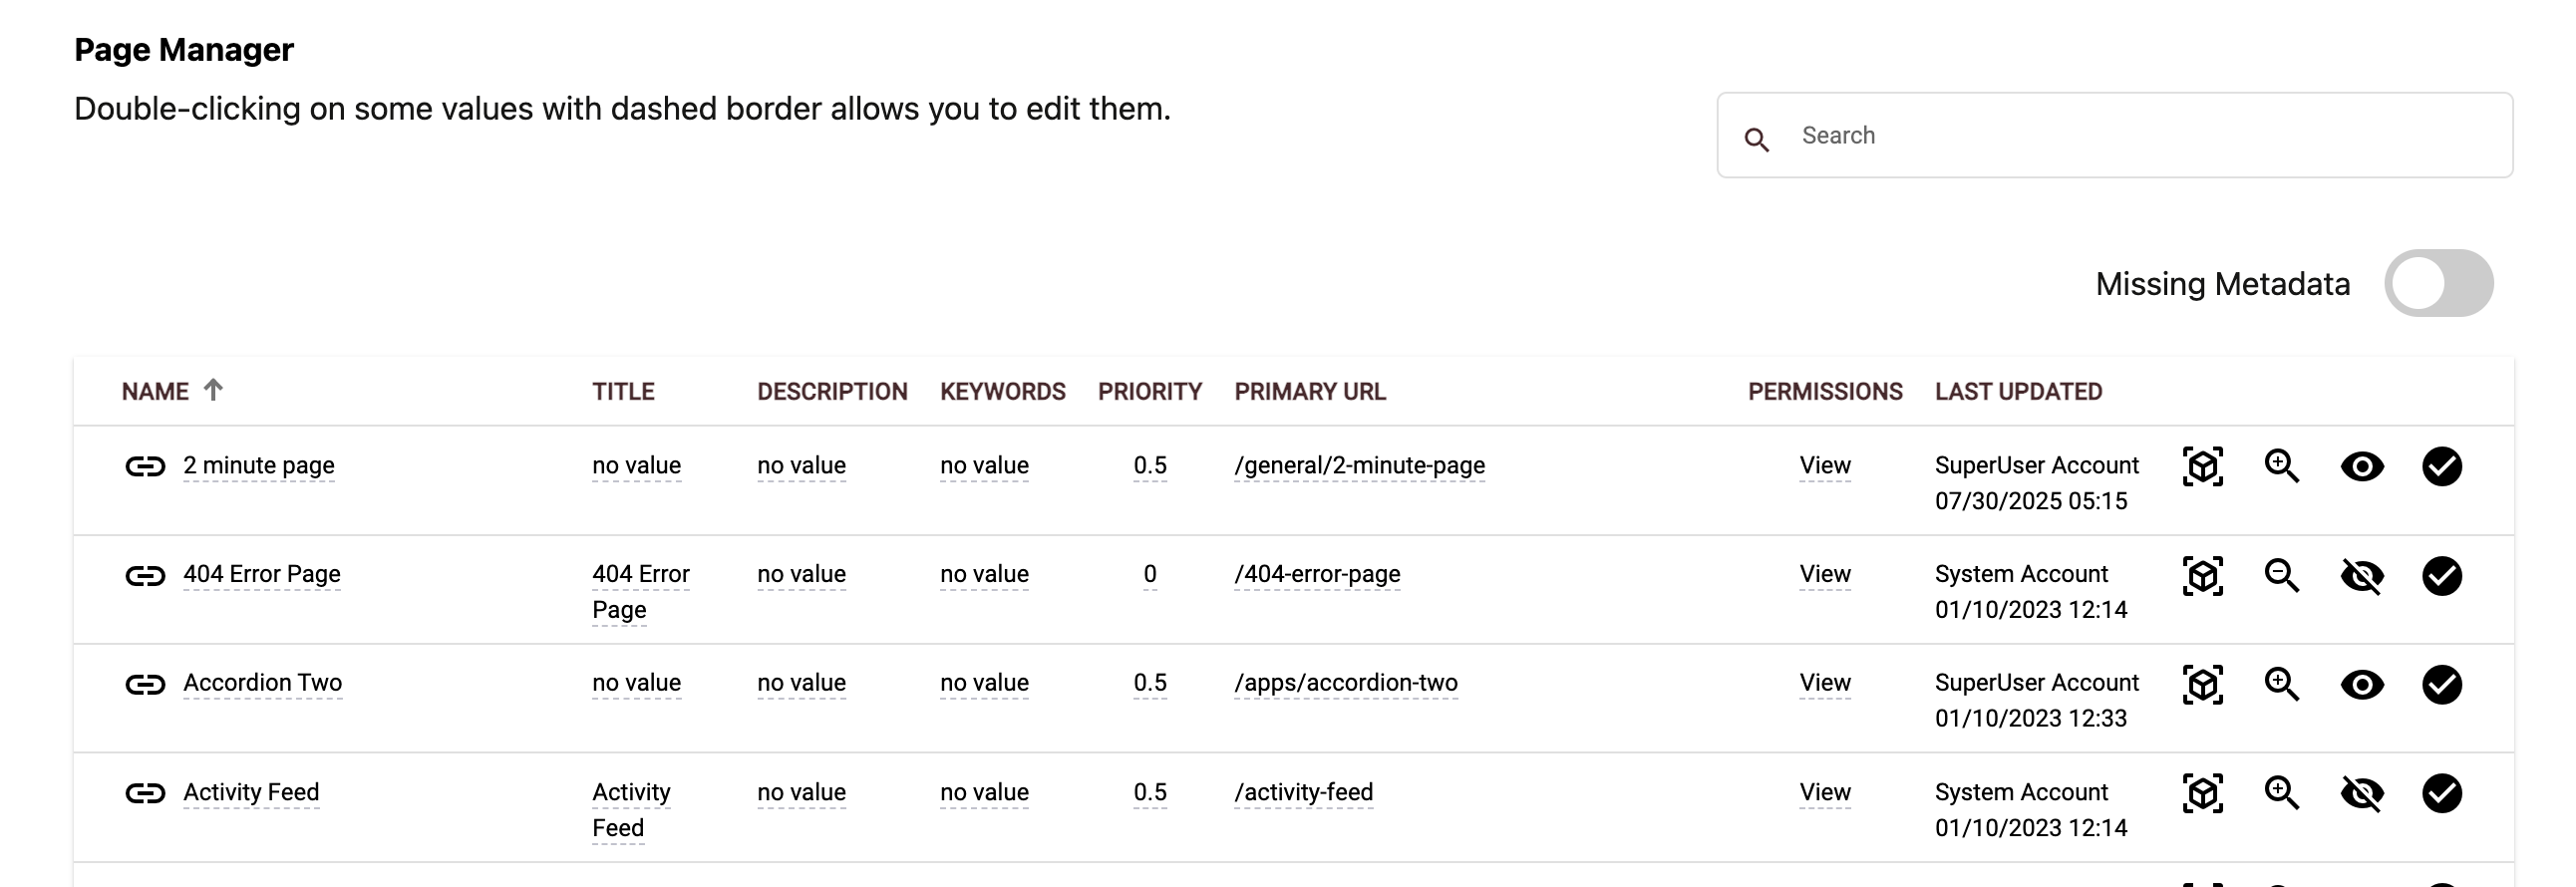Click the Activity Feed page name
2576x887 pixels.
coord(251,792)
